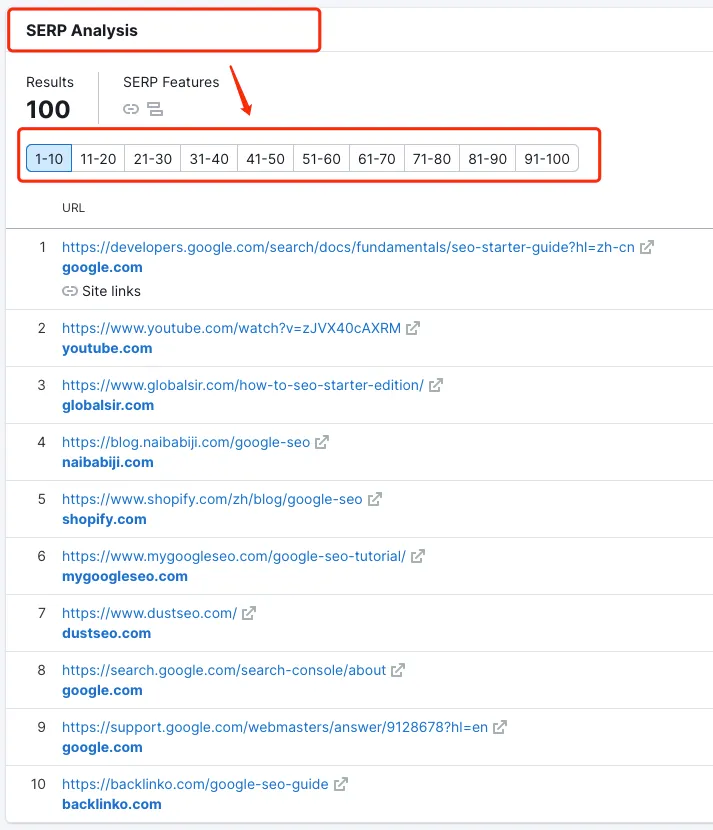Open the mygoogleseo.com google-seo-tutorial URL
This screenshot has width=713, height=830.
[x=234, y=556]
